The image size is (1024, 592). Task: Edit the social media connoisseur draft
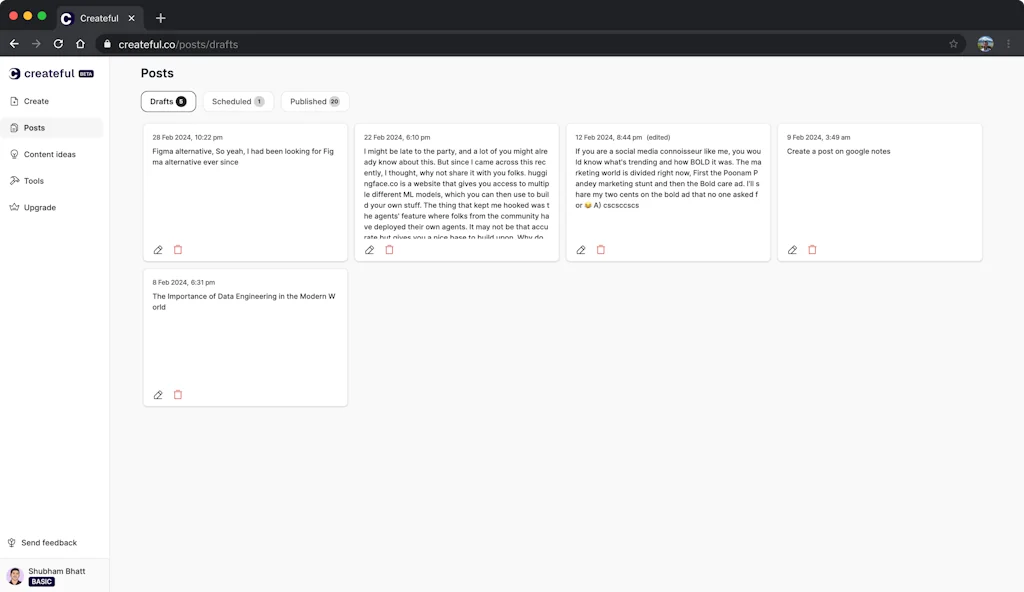(x=581, y=249)
